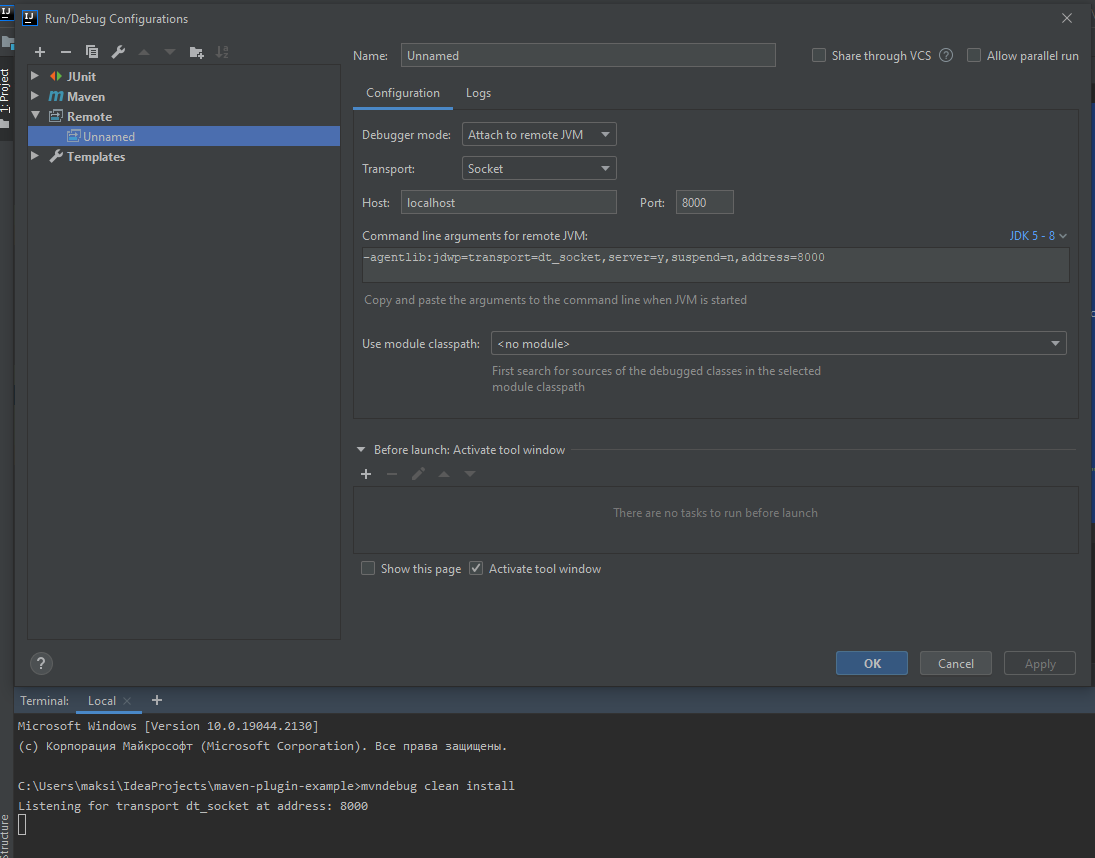Uncheck Activate tool window checkbox
The image size is (1095, 858).
pyautogui.click(x=476, y=569)
